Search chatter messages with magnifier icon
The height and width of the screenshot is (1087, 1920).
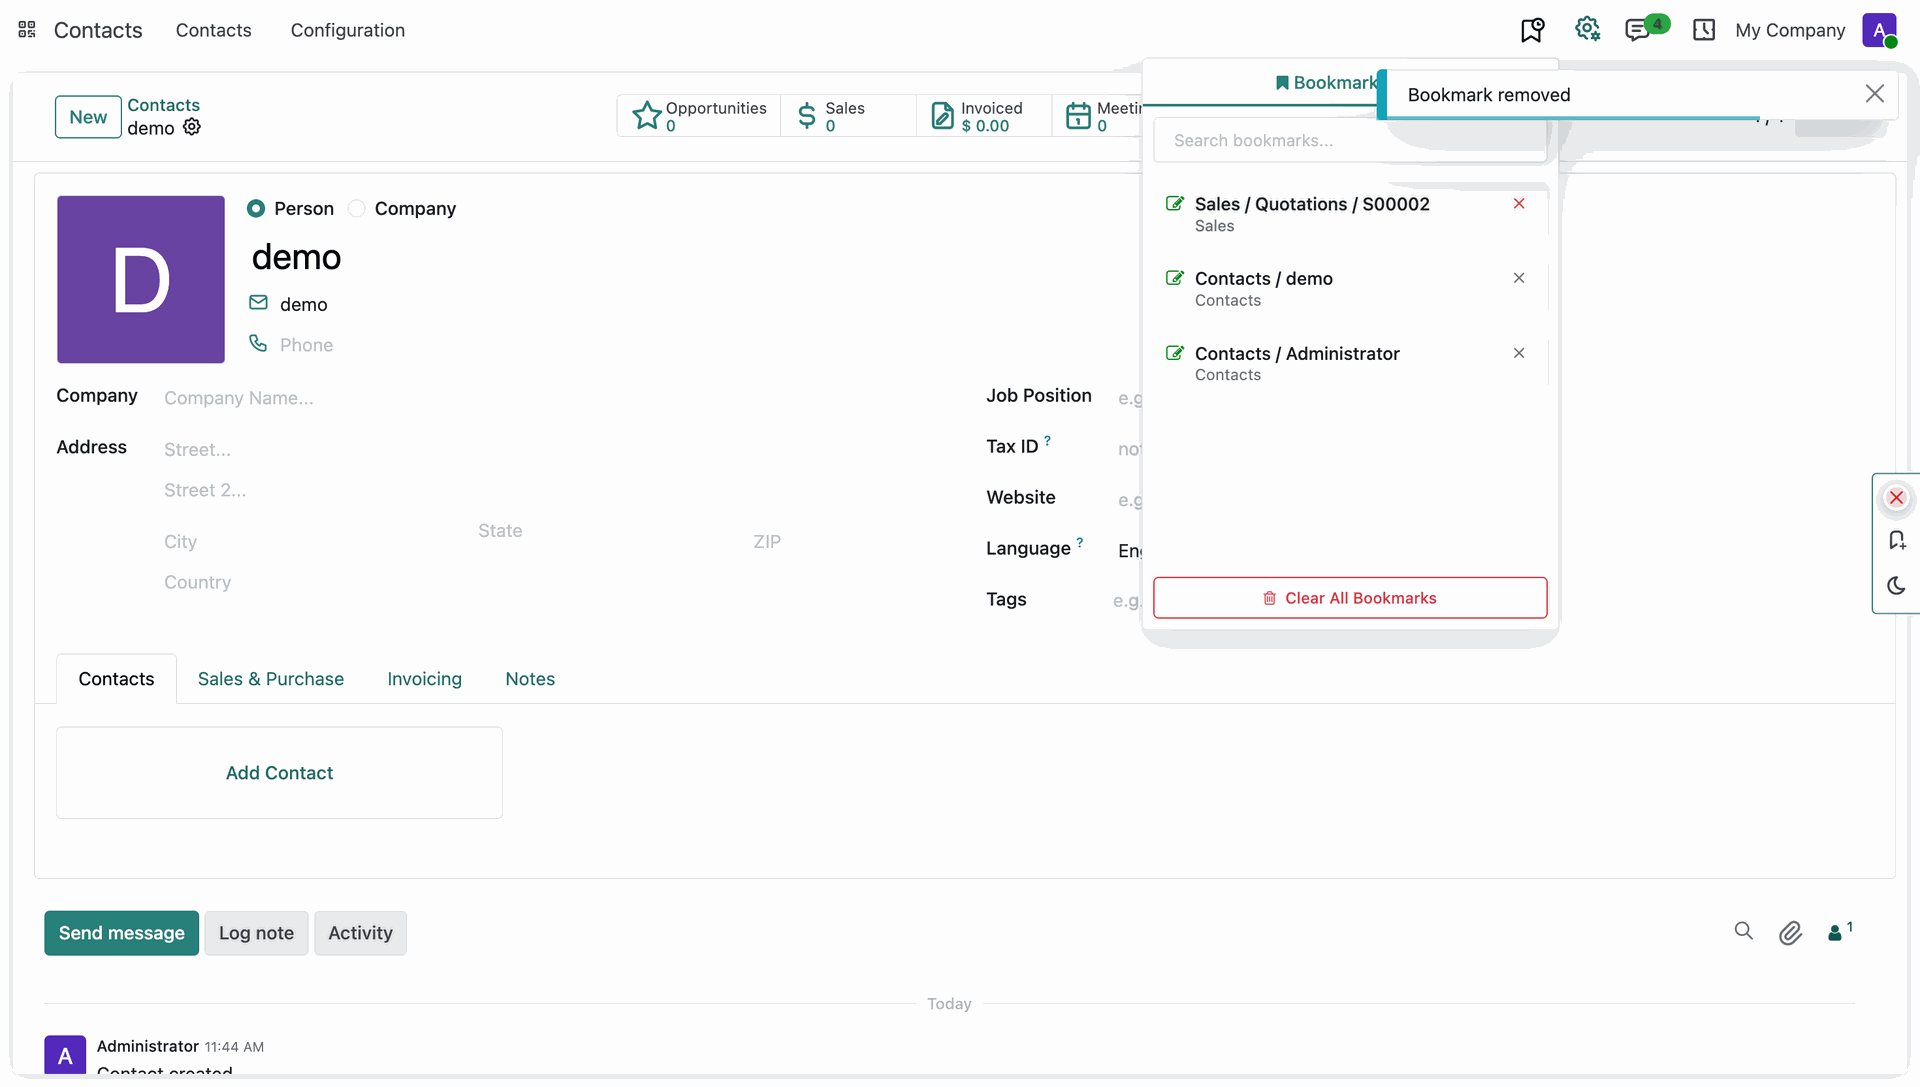click(x=1744, y=932)
